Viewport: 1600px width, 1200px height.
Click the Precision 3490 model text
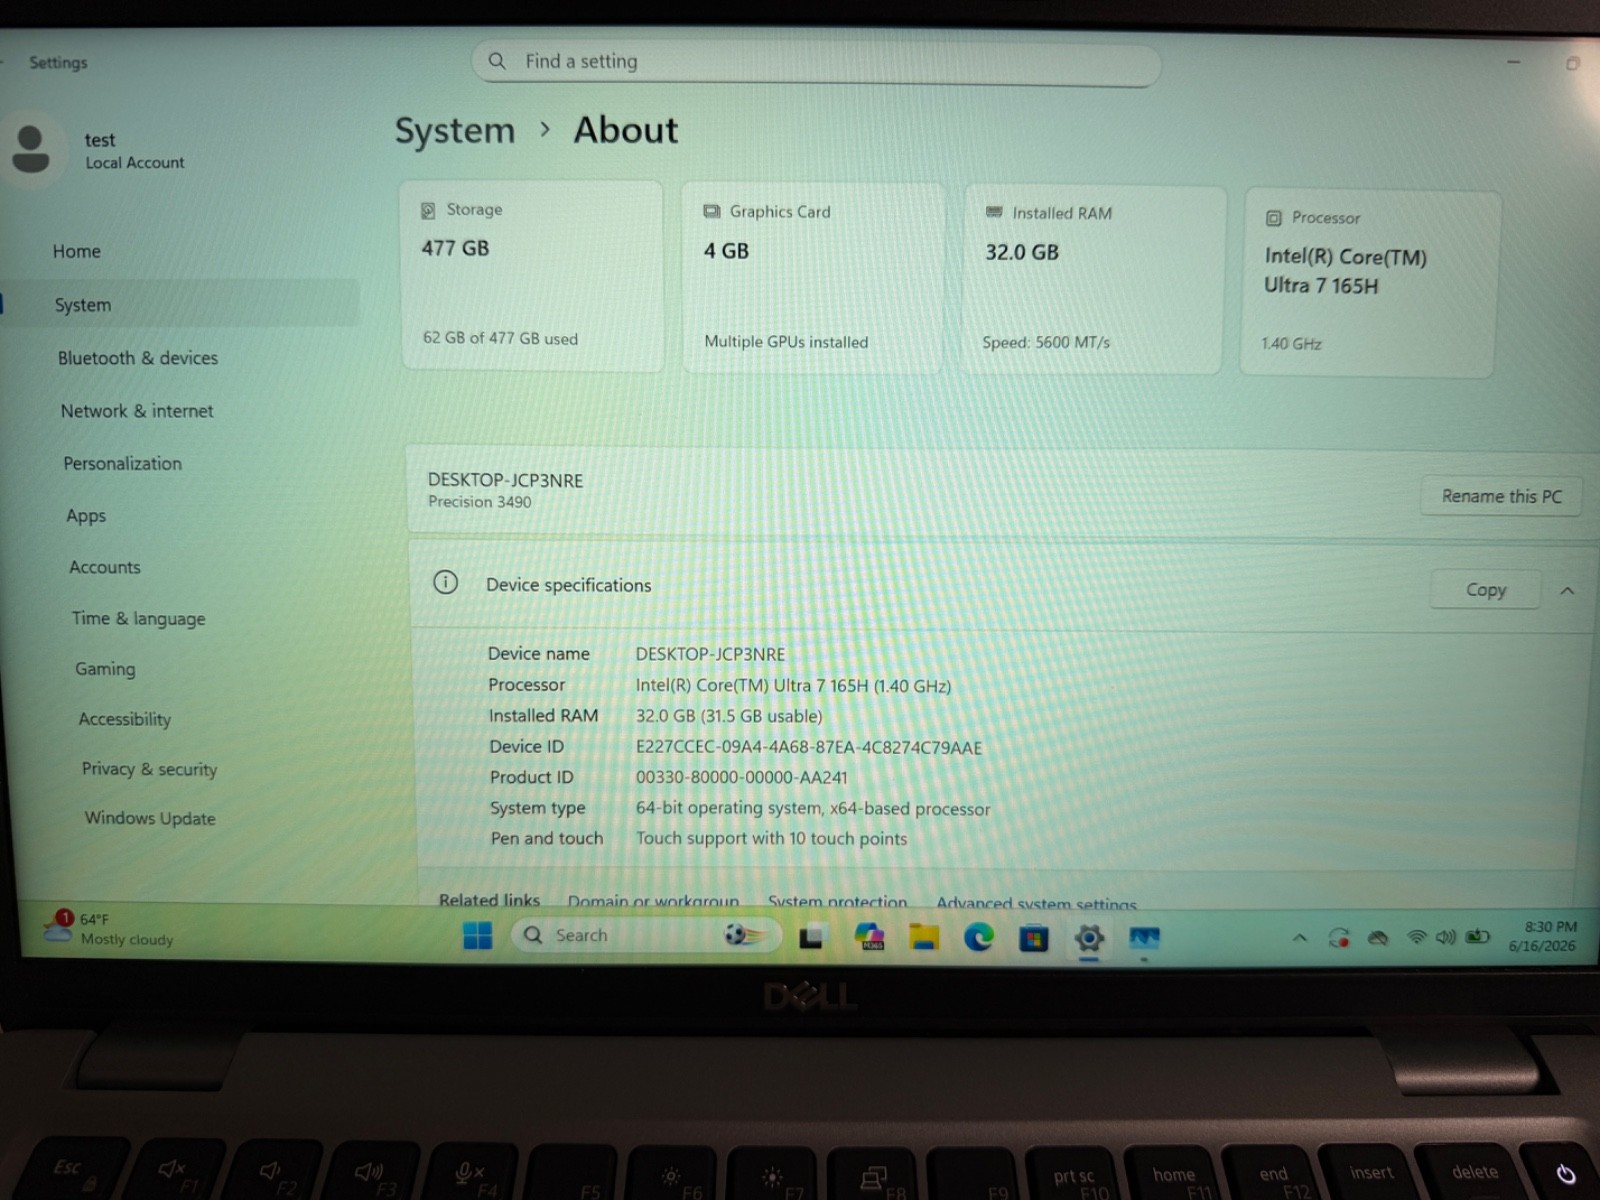coord(480,502)
